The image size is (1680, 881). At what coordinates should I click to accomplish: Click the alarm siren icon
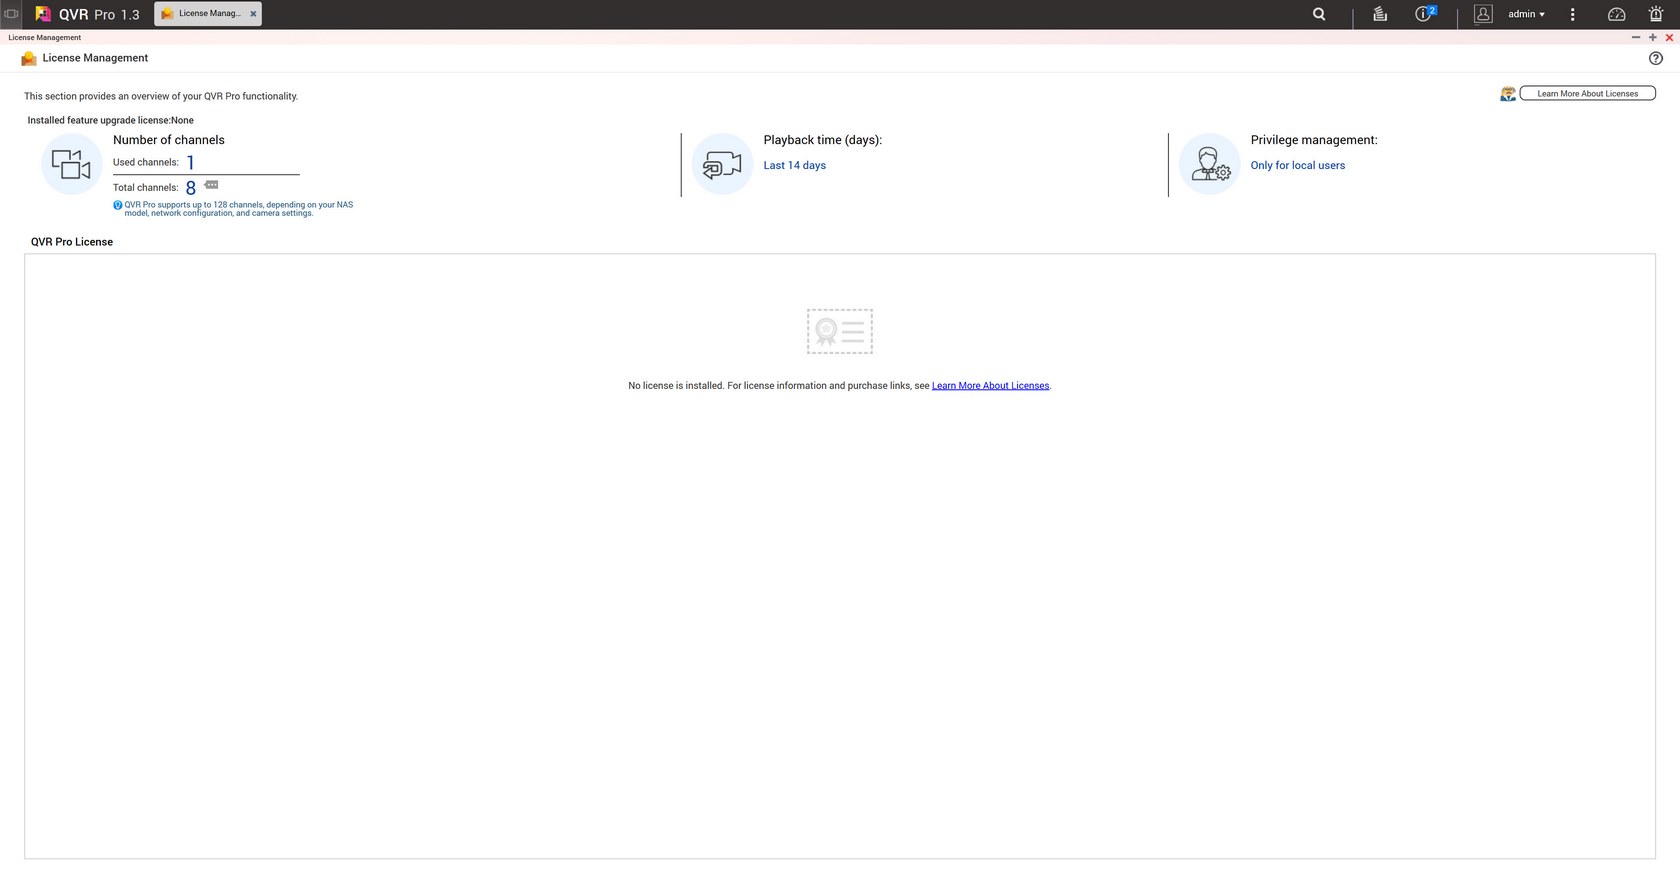1656,14
